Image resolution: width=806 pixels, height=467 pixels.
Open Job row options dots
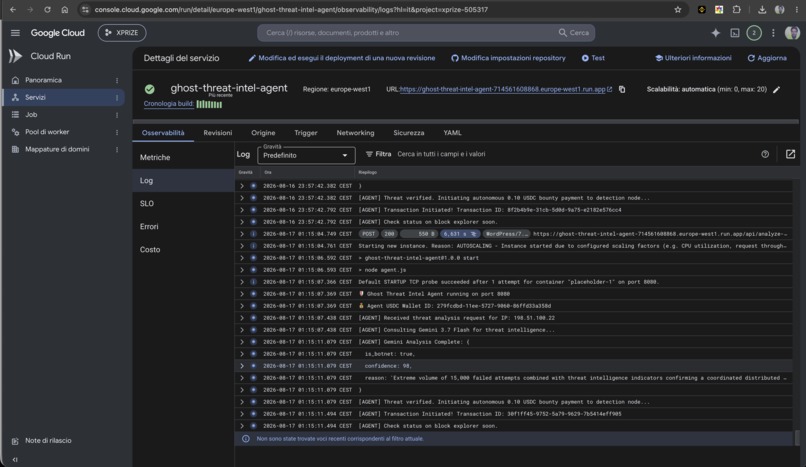click(117, 115)
